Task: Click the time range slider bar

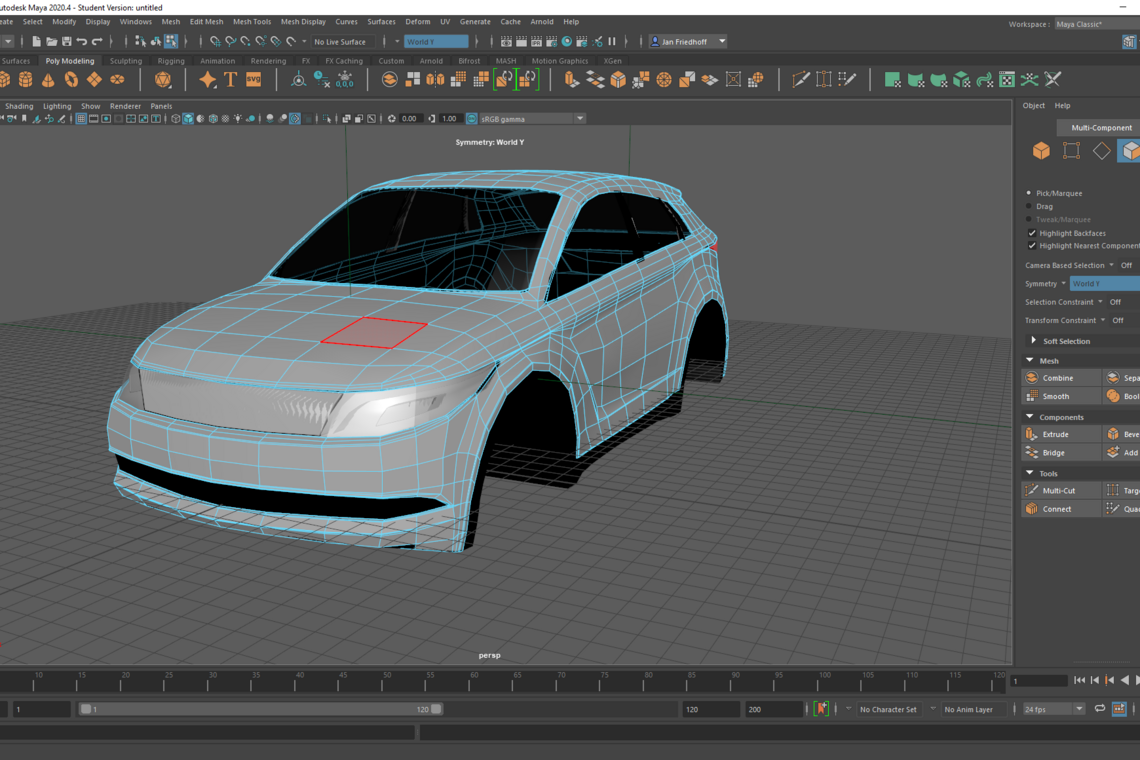Action: (260, 709)
